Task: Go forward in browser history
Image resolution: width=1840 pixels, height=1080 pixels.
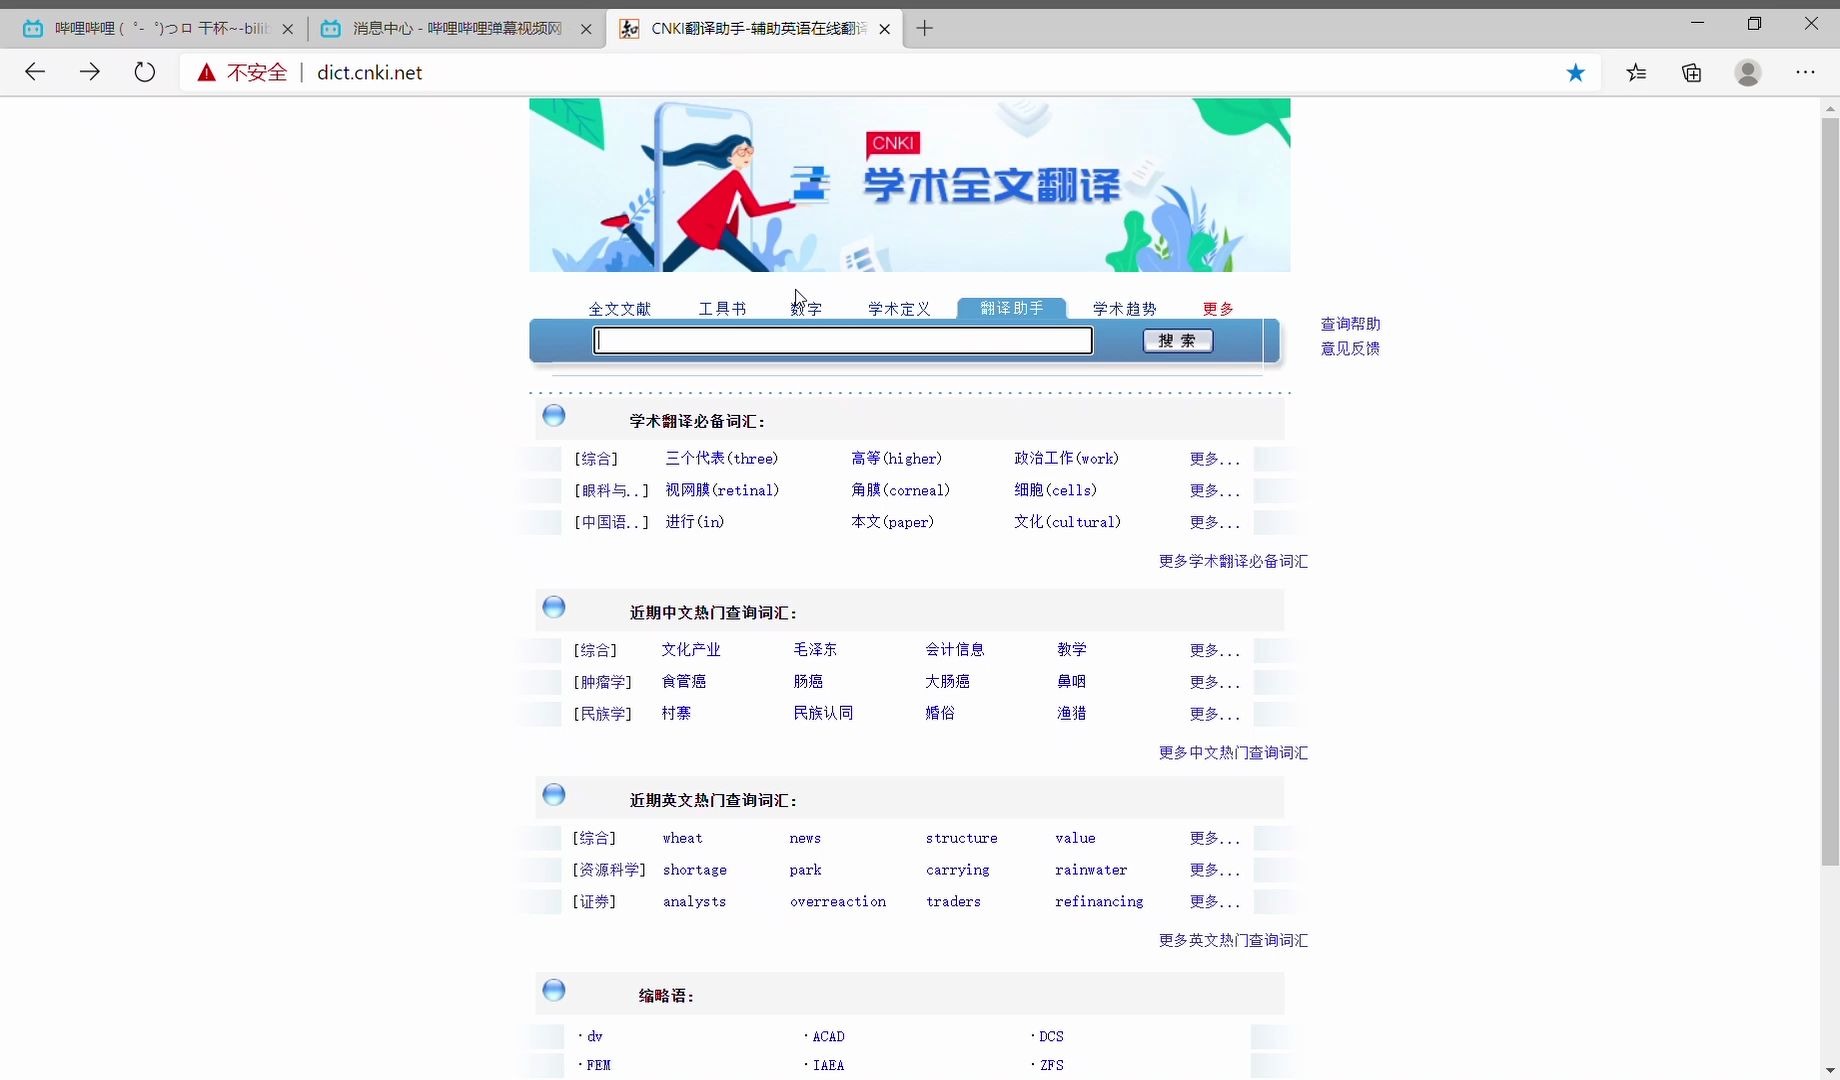Action: [90, 72]
